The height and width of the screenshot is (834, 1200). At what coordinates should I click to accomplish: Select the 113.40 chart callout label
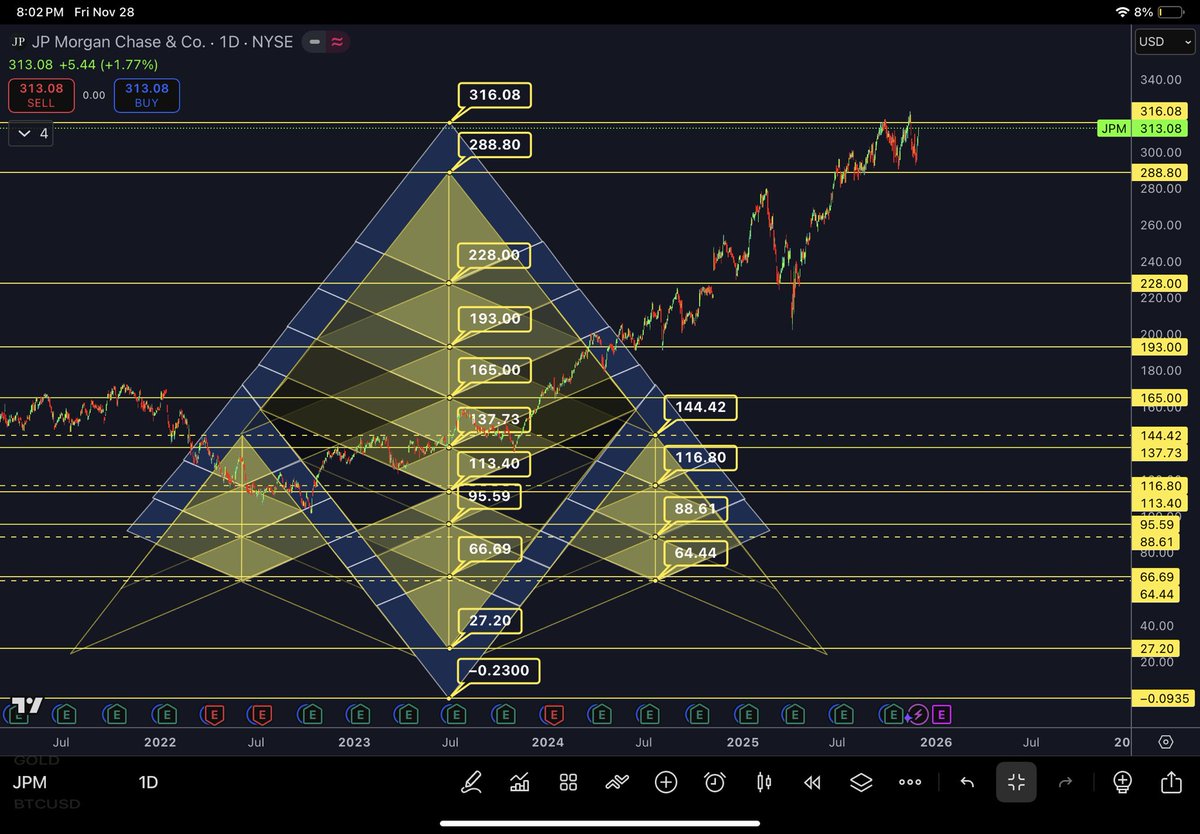494,463
